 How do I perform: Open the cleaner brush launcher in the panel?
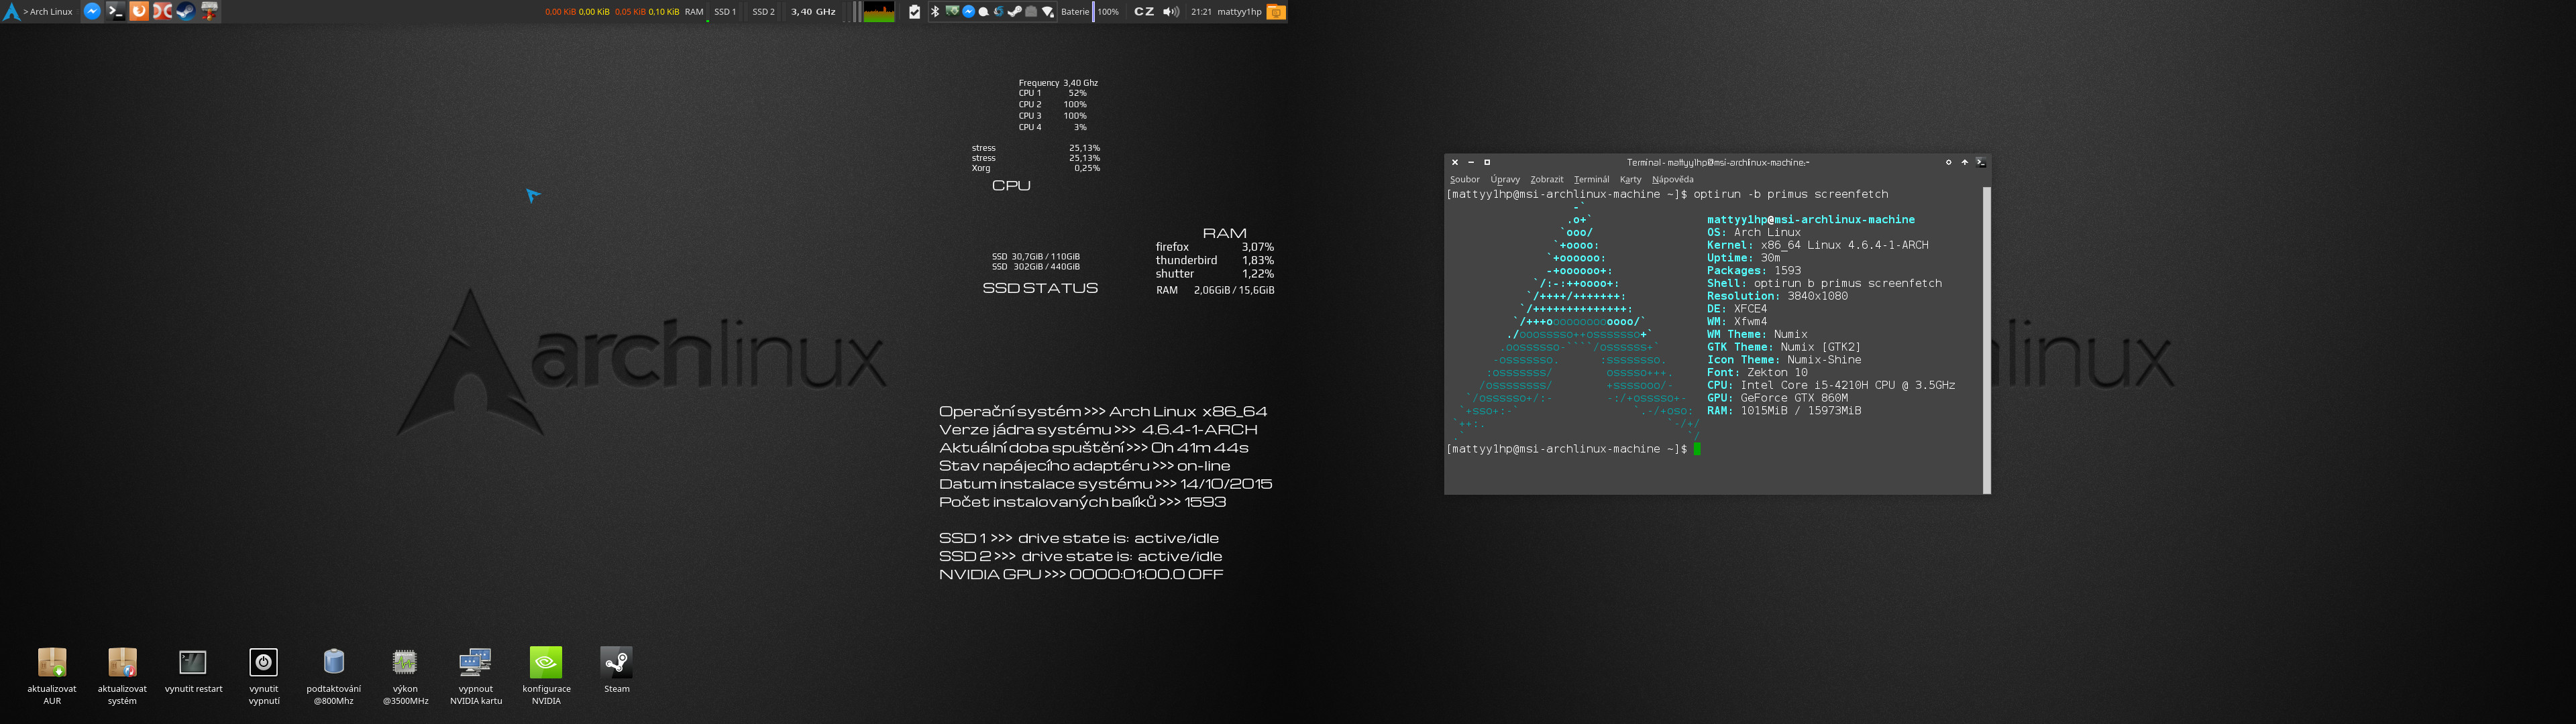click(x=210, y=12)
